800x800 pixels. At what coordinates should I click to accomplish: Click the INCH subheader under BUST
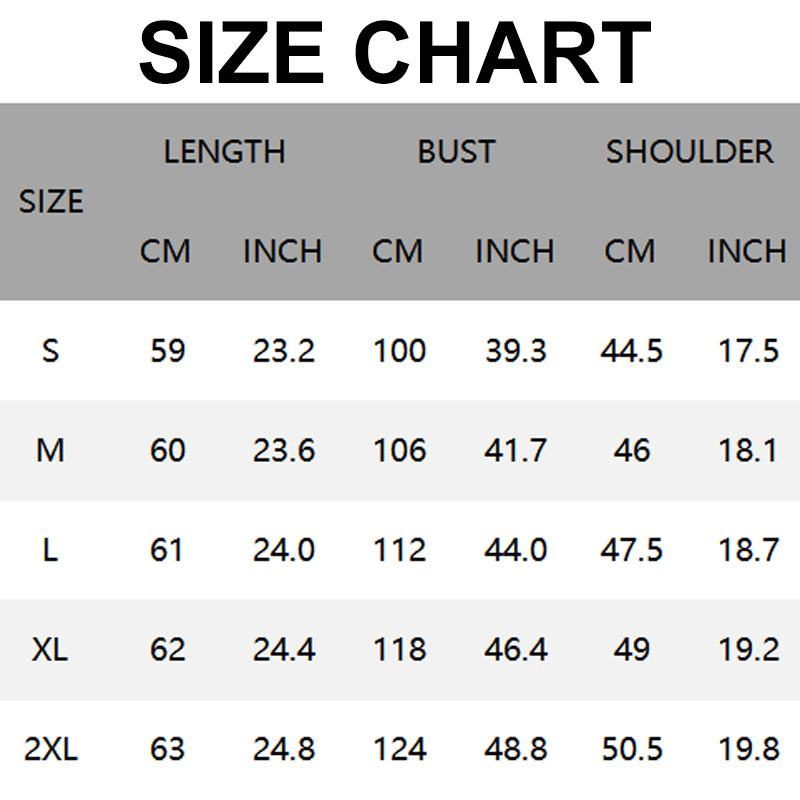coord(514,251)
